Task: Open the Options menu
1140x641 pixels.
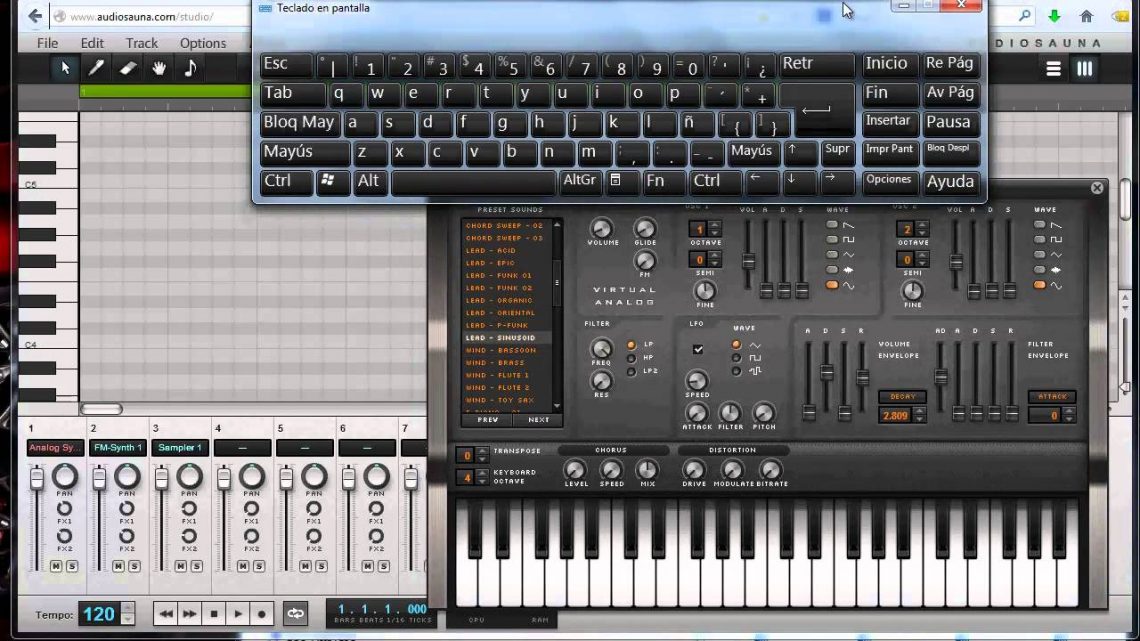Action: (203, 43)
